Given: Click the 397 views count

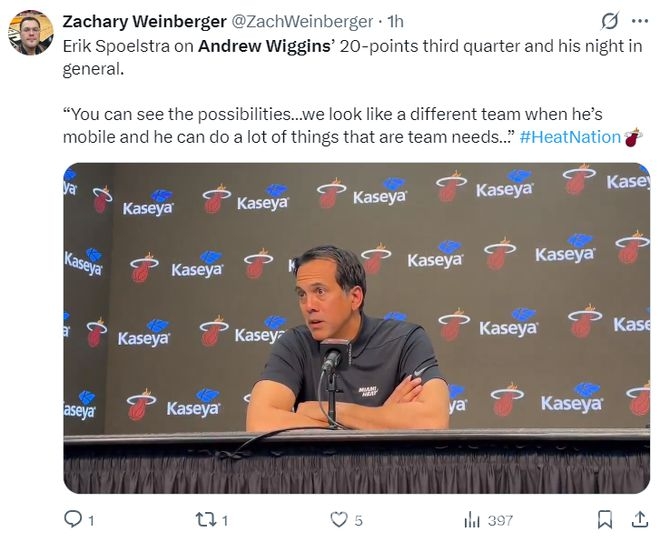Looking at the screenshot, I should (x=500, y=521).
